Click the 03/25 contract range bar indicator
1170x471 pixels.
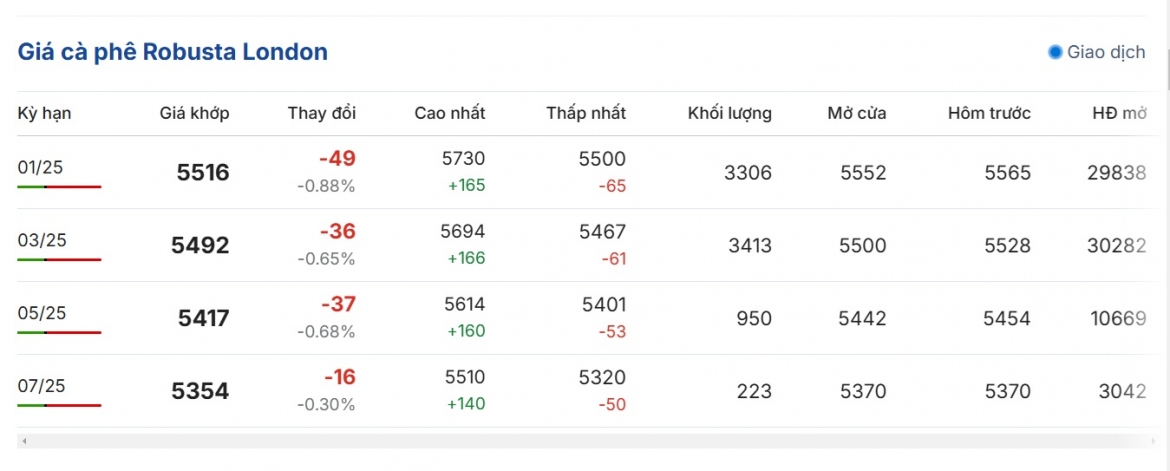pyautogui.click(x=60, y=260)
